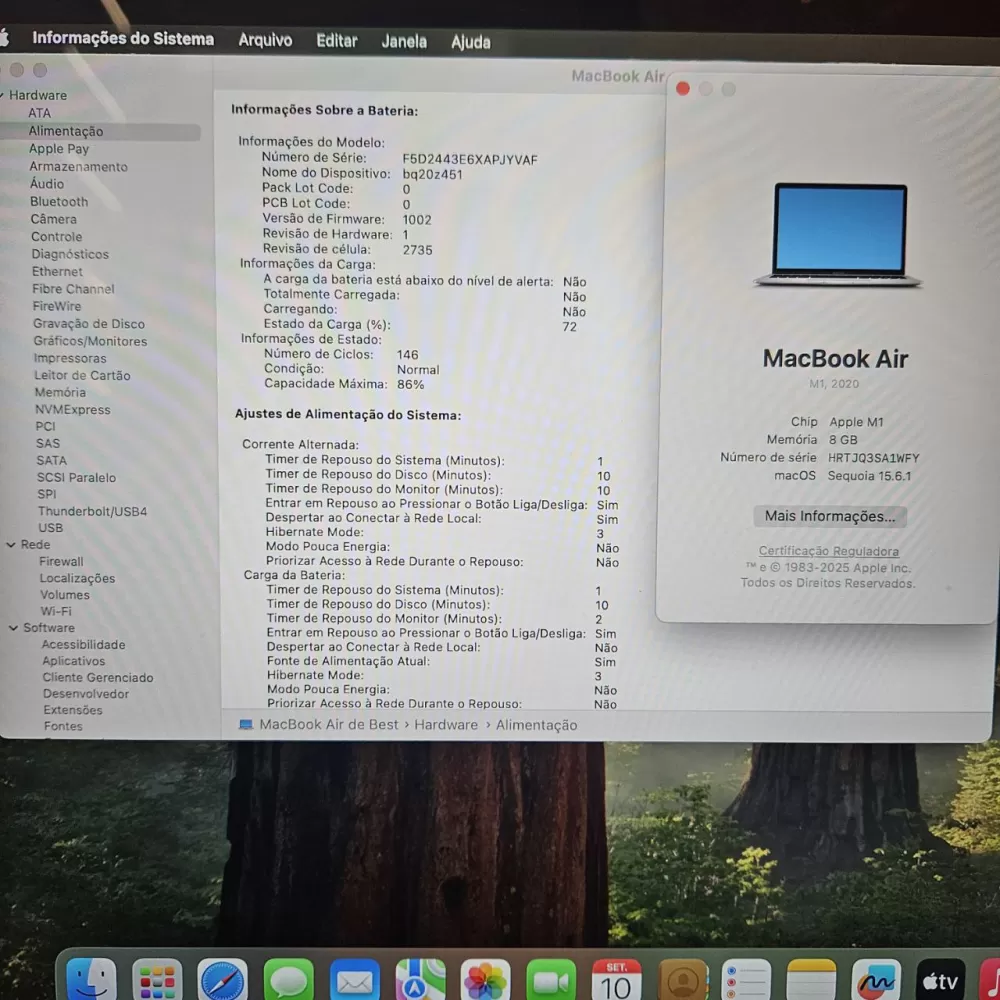Select Alimentação in the sidebar
Viewport: 1000px width, 1000px height.
pos(100,131)
